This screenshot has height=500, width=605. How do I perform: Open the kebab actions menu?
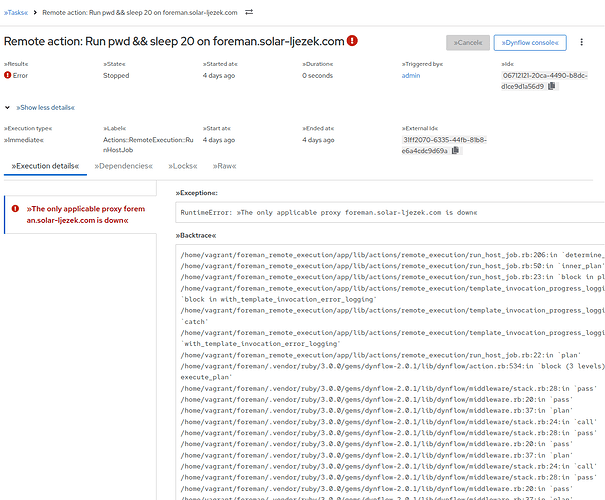tap(581, 42)
